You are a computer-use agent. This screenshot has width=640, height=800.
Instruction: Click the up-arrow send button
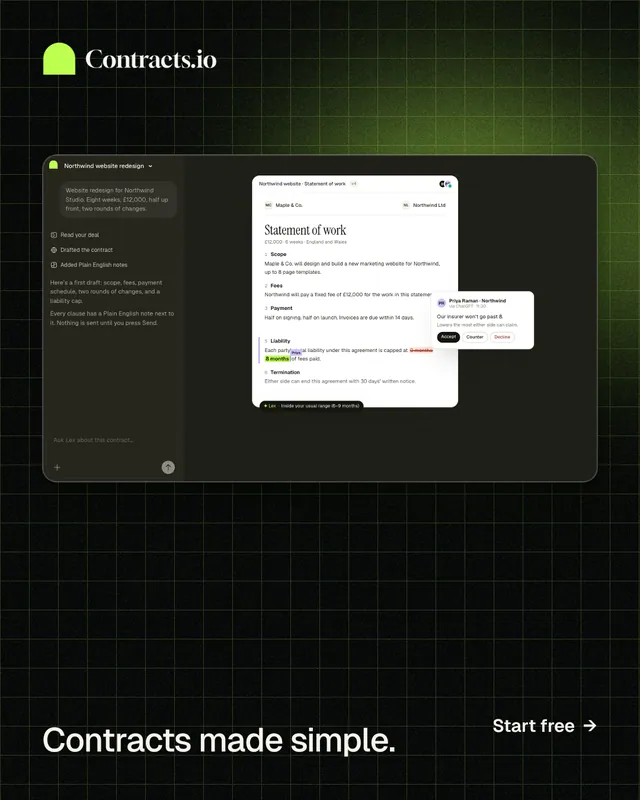click(168, 467)
